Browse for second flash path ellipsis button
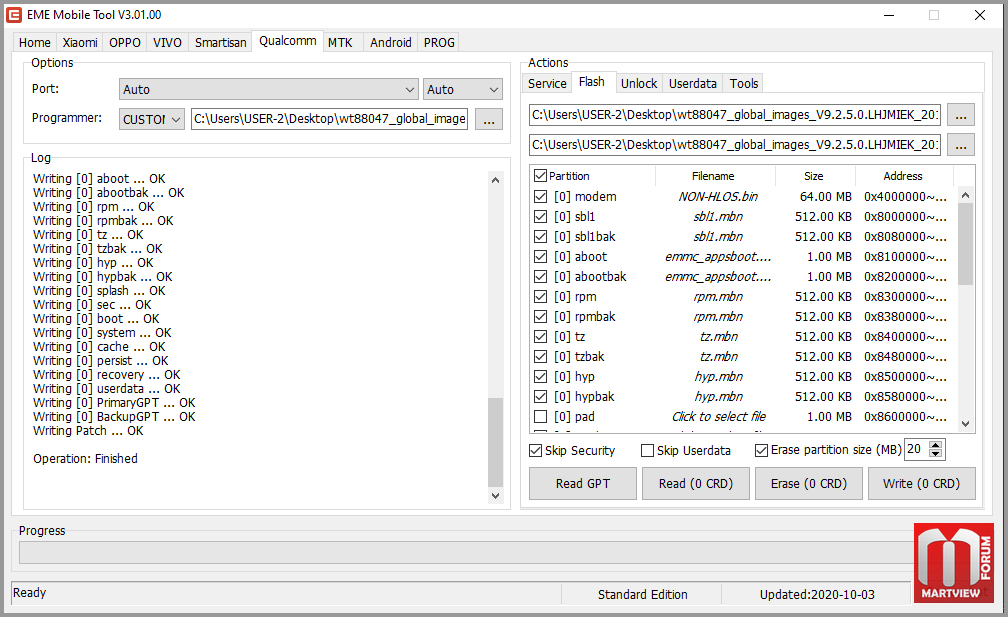The image size is (1008, 617). pyautogui.click(x=960, y=145)
